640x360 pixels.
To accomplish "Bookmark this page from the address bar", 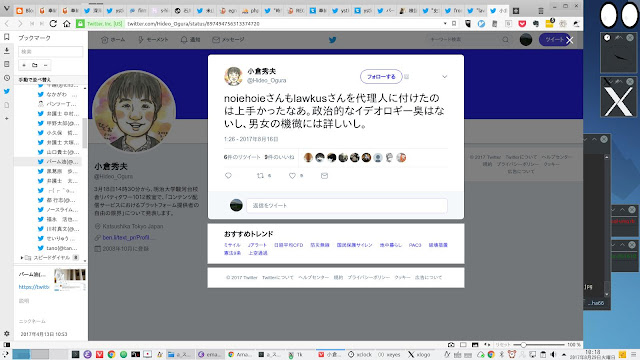I will coord(454,24).
